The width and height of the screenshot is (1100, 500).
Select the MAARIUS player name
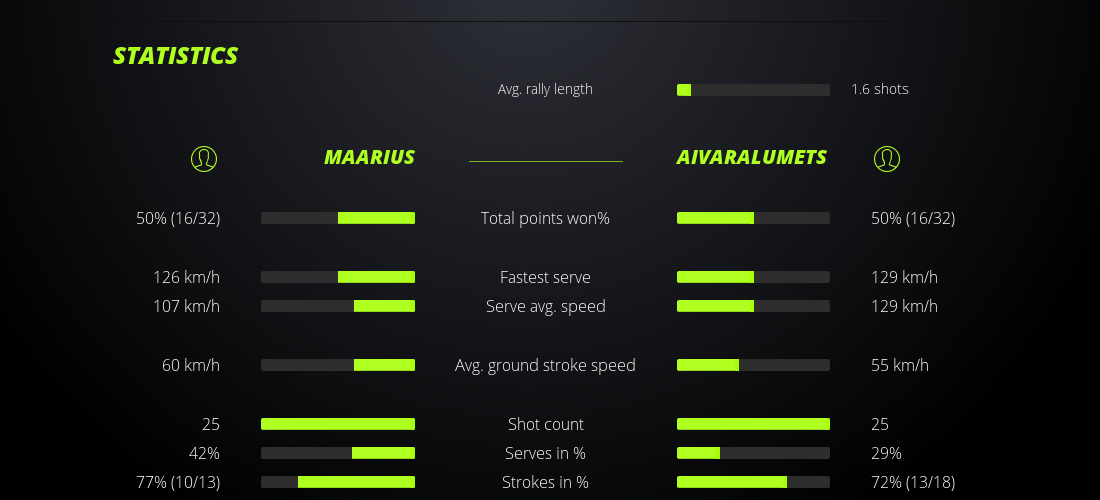369,157
